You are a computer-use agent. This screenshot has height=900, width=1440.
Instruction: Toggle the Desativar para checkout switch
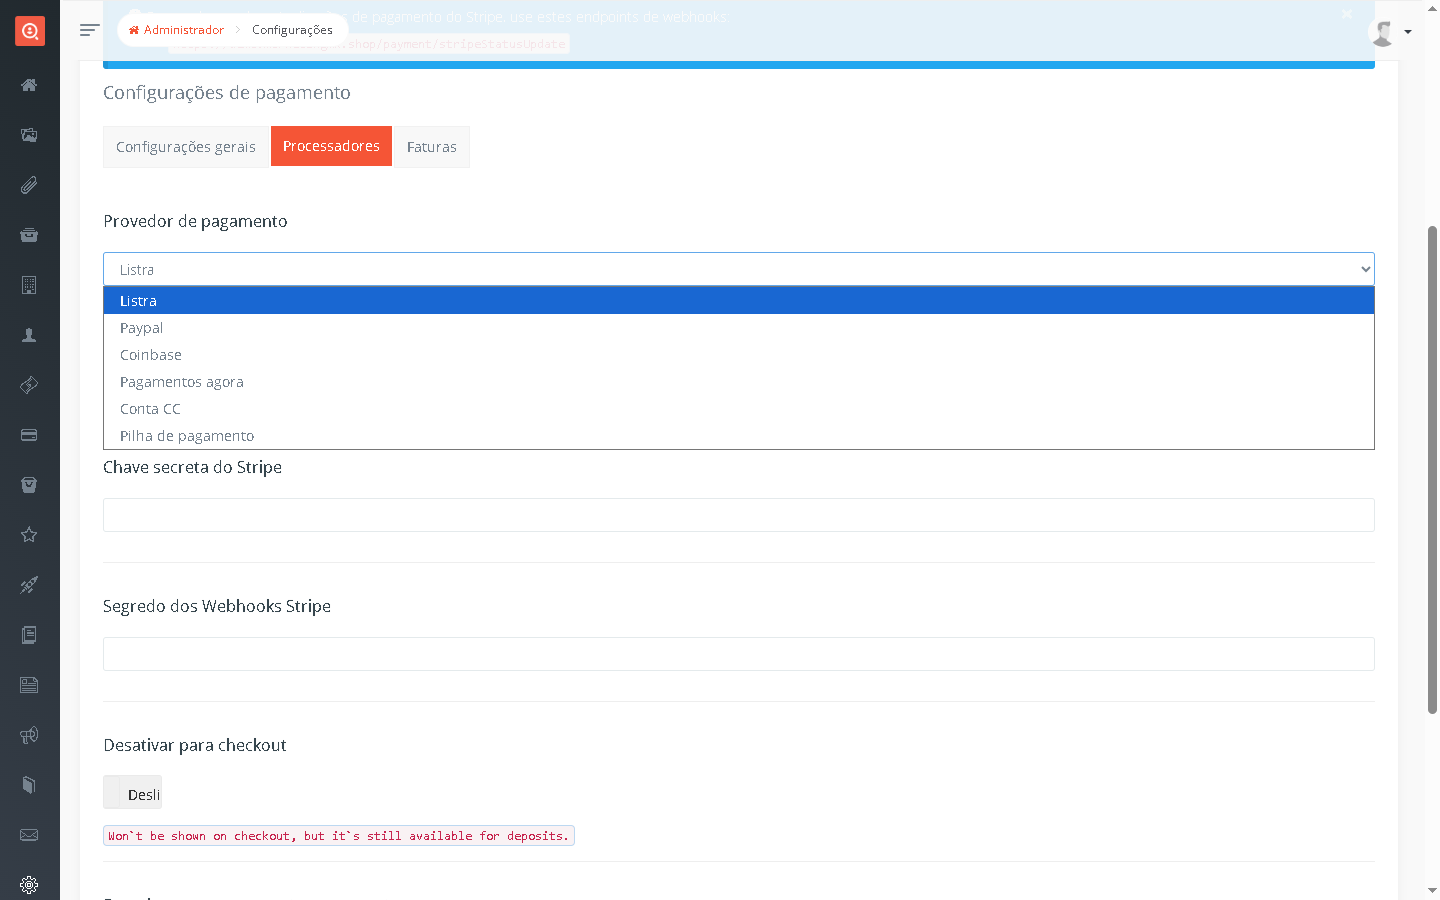point(132,793)
